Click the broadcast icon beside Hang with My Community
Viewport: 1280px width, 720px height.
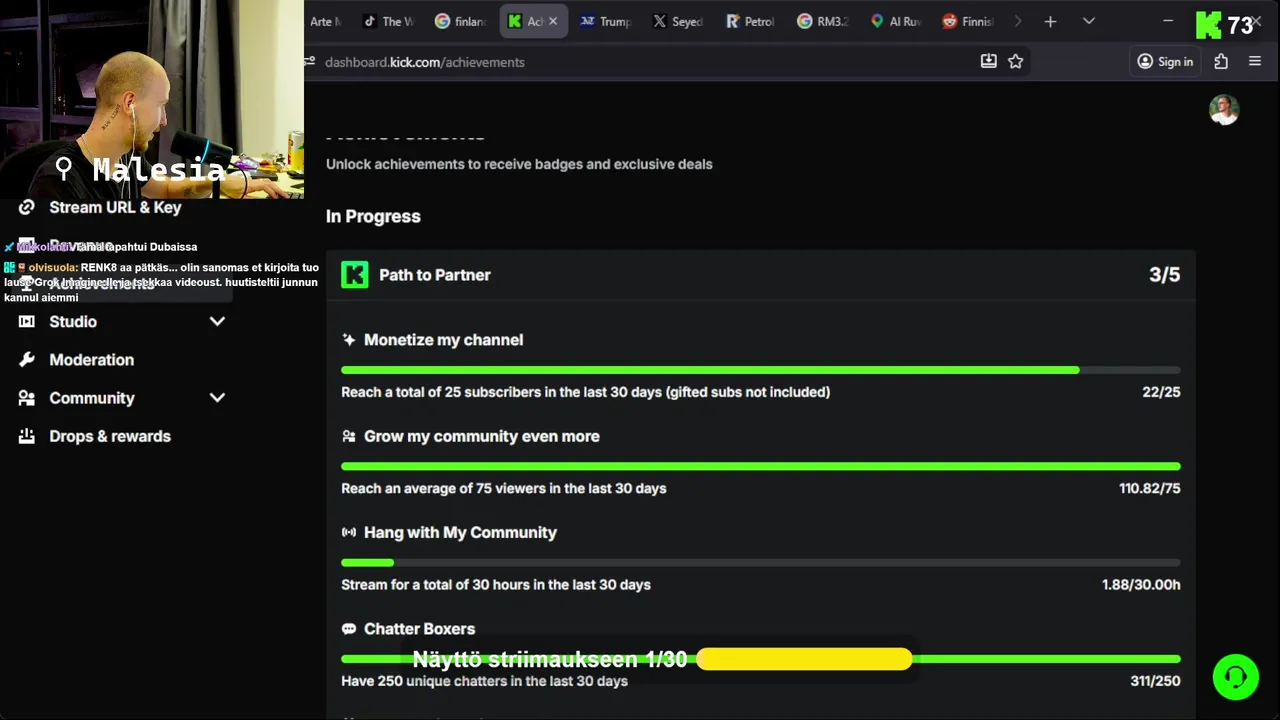pos(349,532)
